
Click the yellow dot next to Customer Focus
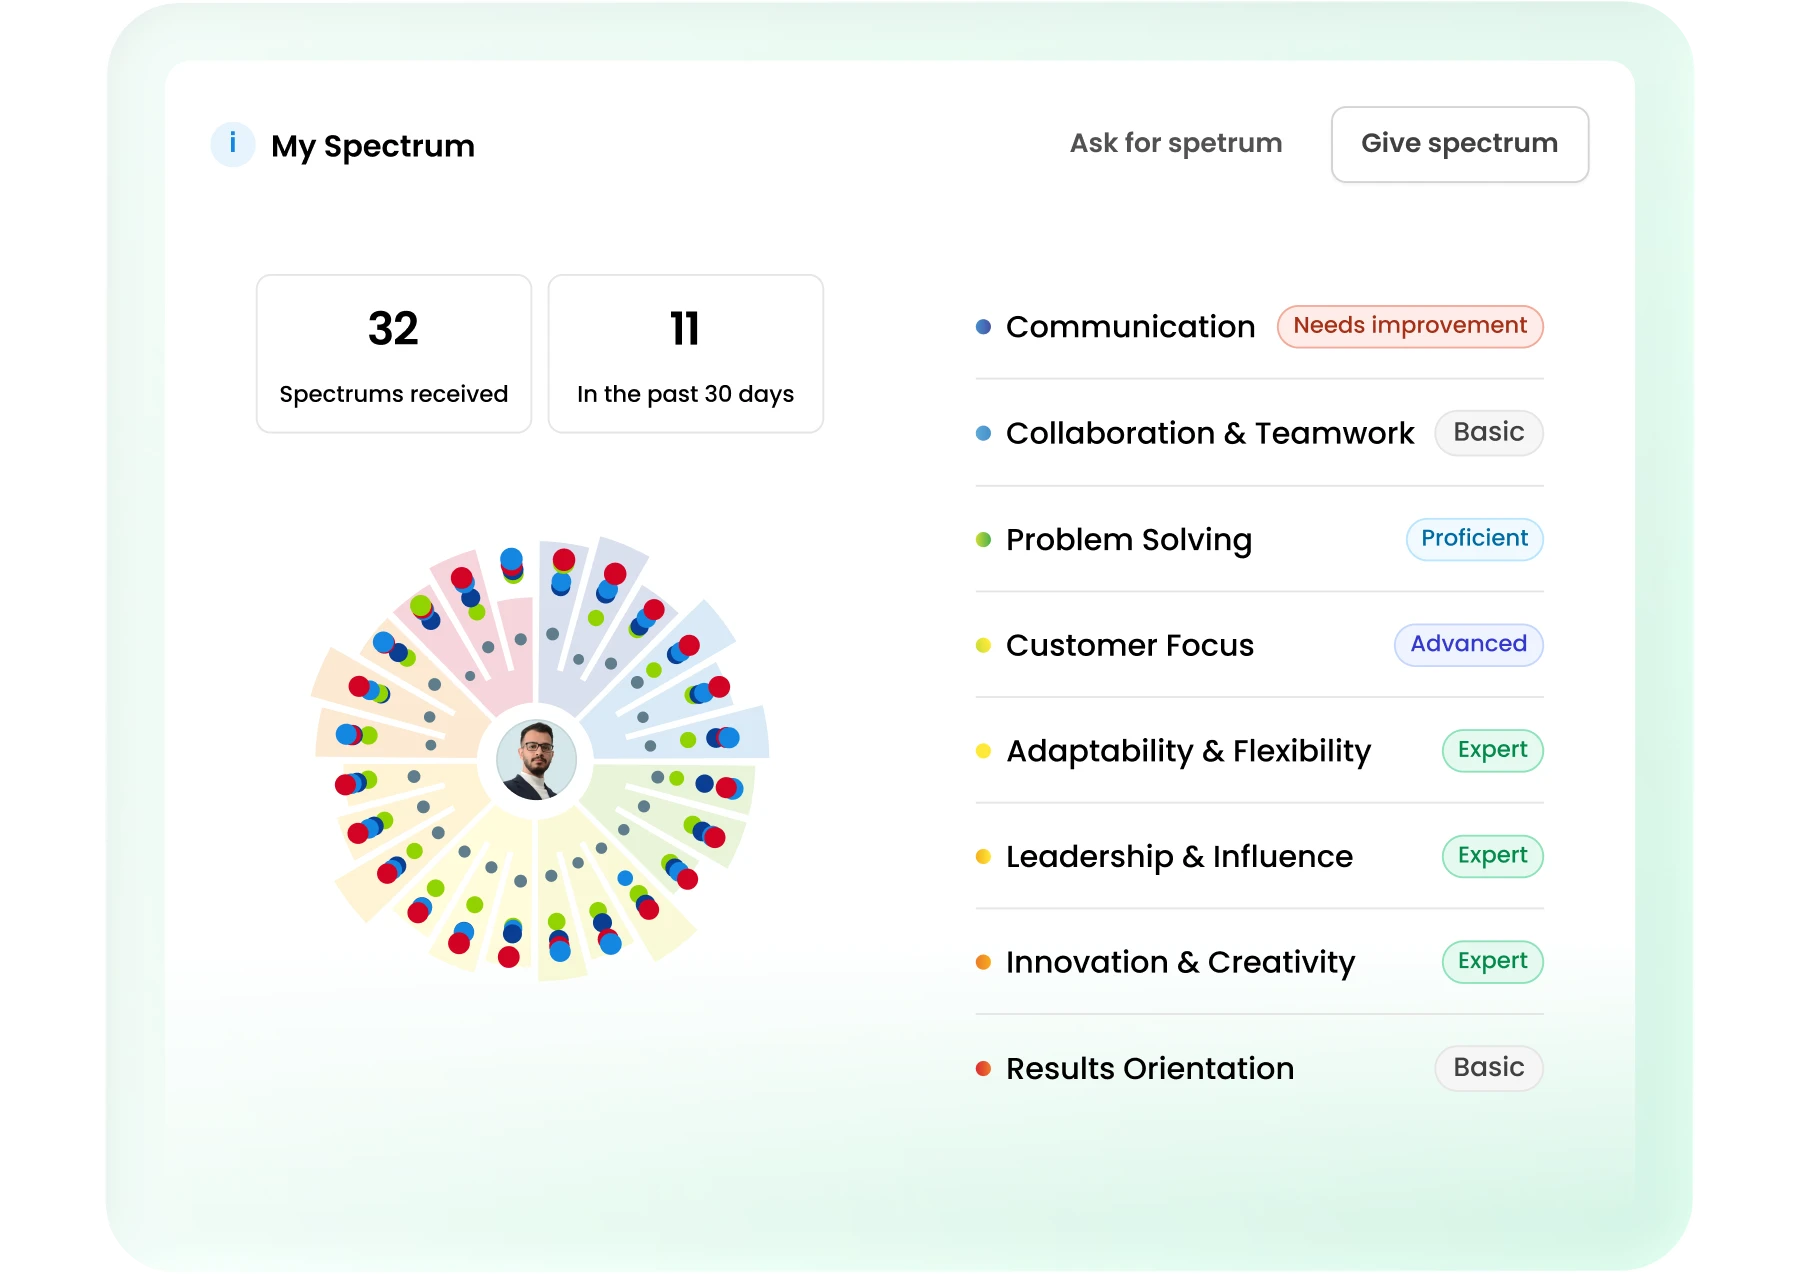(982, 644)
